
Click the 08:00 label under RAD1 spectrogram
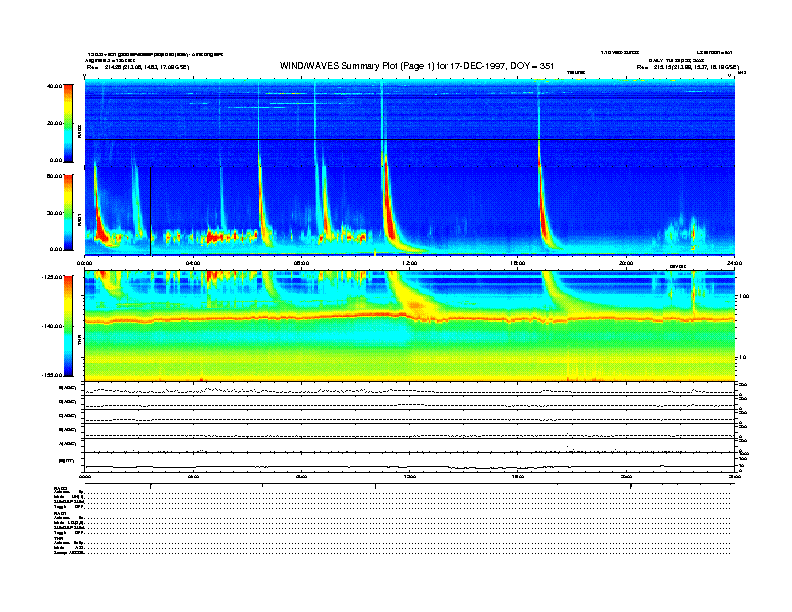pos(301,263)
